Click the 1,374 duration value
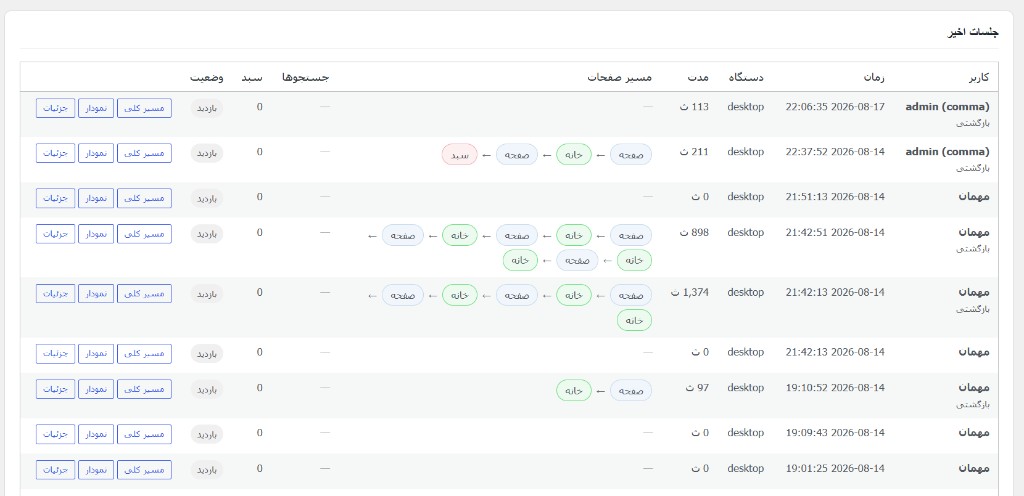The width and height of the screenshot is (1024, 496). tap(690, 293)
